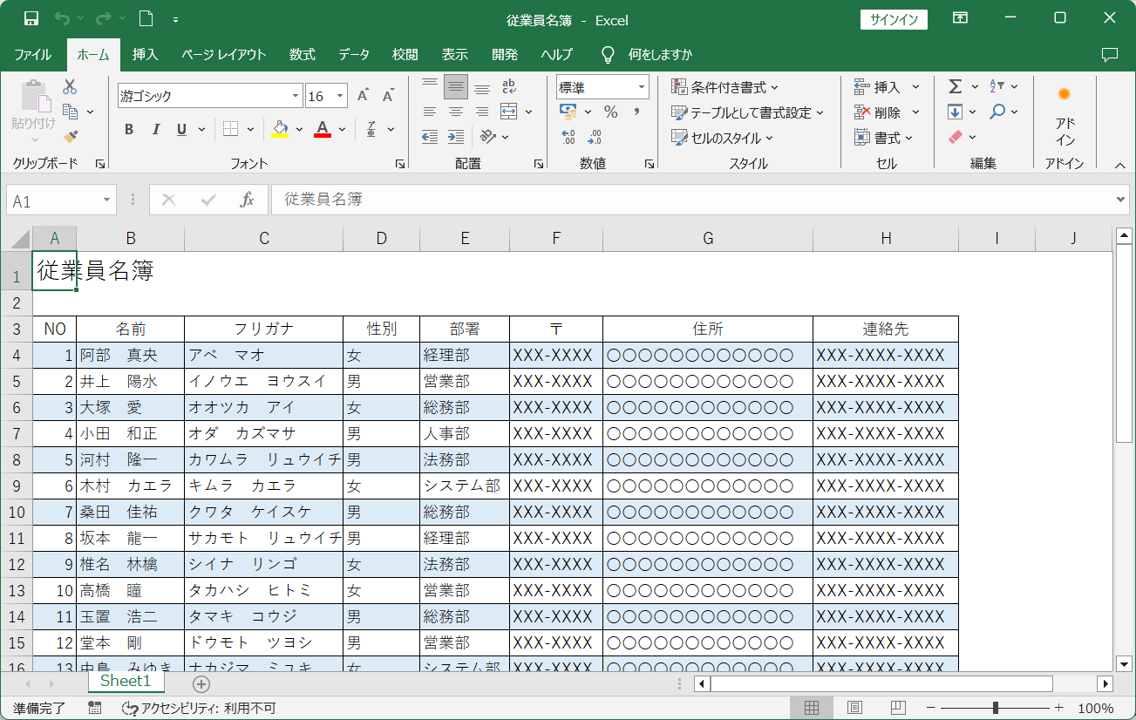Toggle Italic formatting
This screenshot has width=1136, height=720.
pyautogui.click(x=155, y=130)
